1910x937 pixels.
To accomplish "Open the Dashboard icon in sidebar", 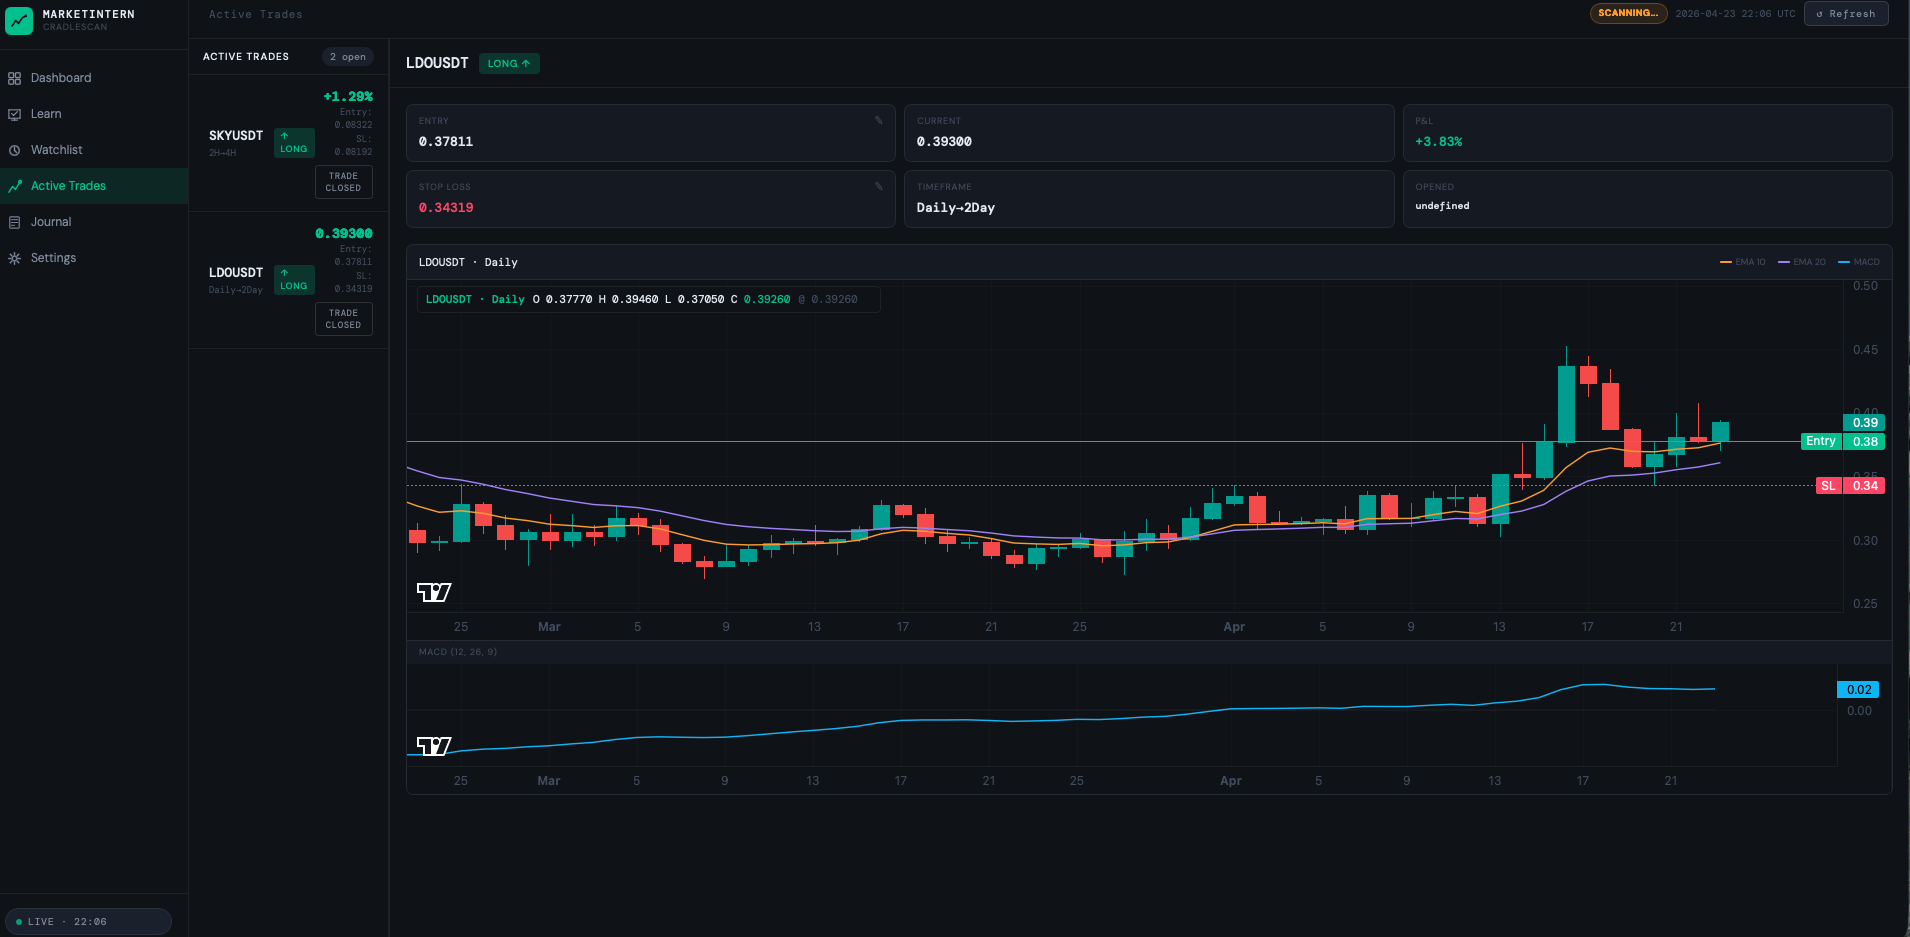I will tap(14, 78).
